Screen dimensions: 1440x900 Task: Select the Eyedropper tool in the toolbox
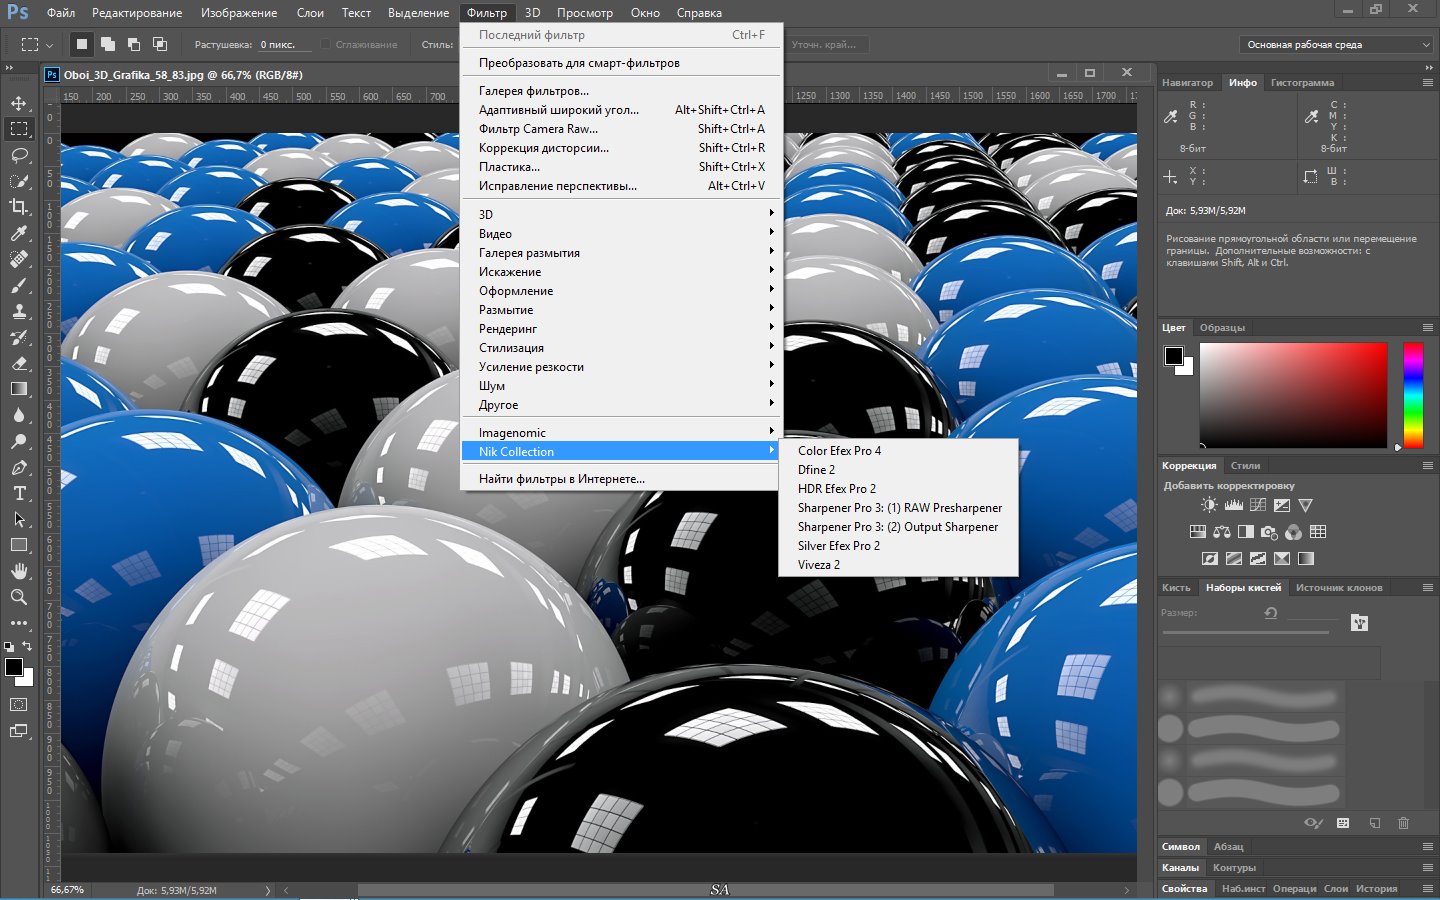click(19, 233)
